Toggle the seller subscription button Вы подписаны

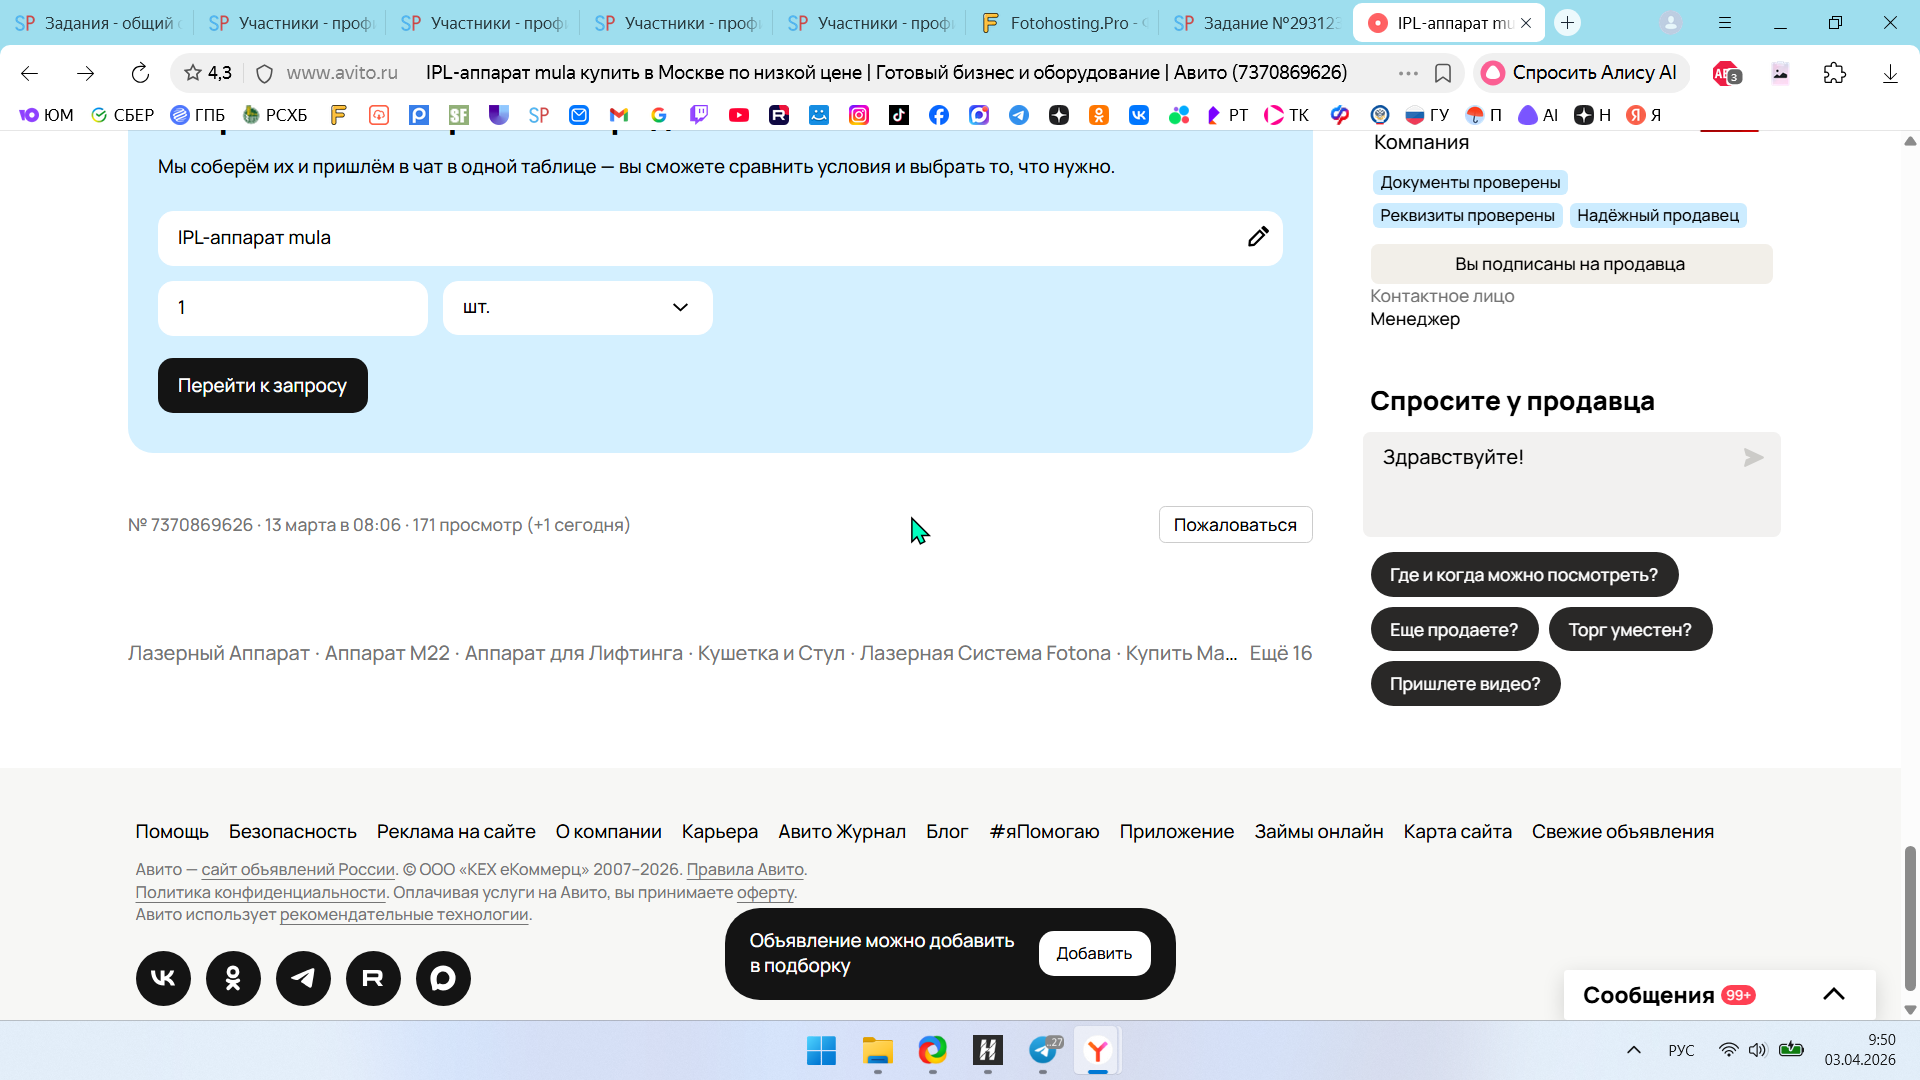tap(1570, 264)
